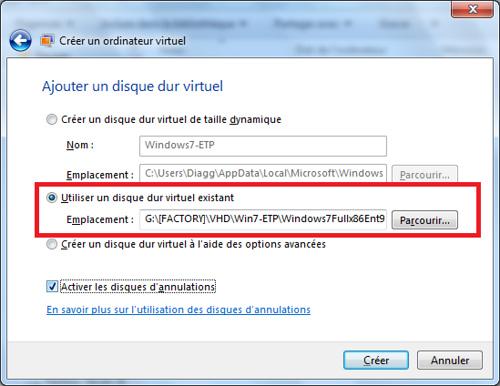The height and width of the screenshot is (386, 500).
Task: Click the greyed Emplacement field with C:\Users path
Action: click(x=263, y=173)
